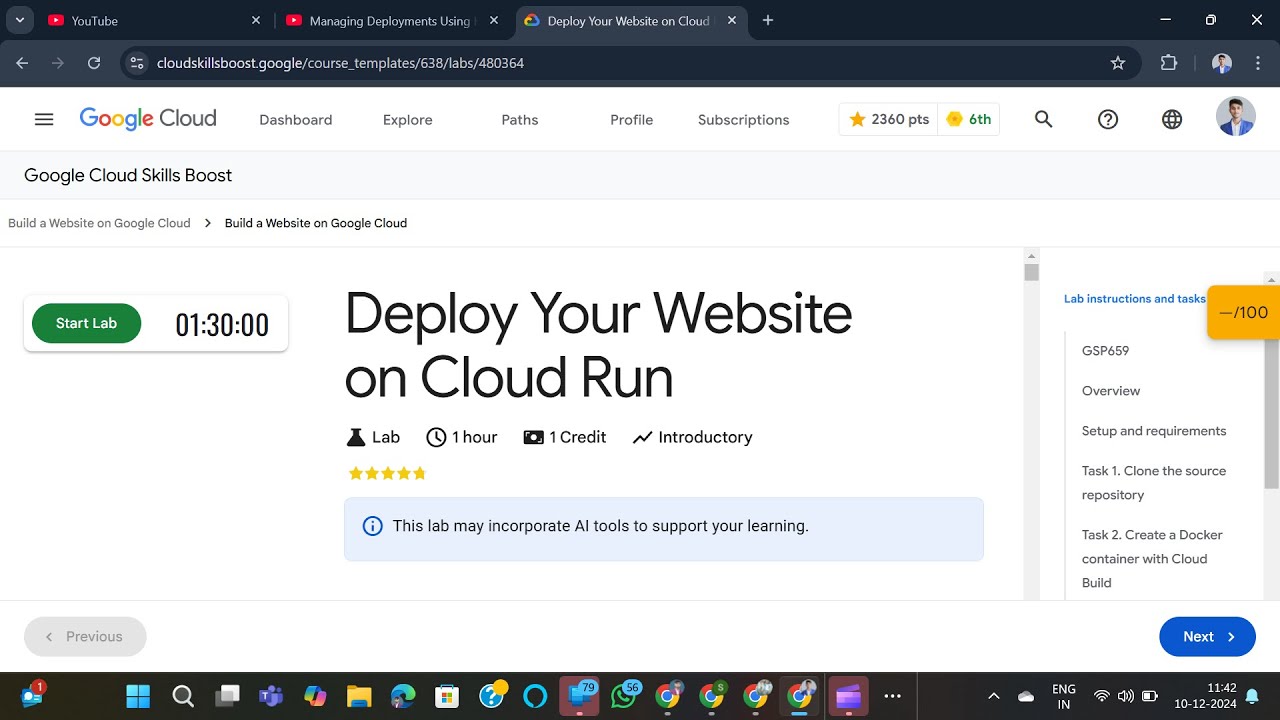Open Wi-Fi network settings in tray
The height and width of the screenshot is (720, 1280).
[1101, 696]
